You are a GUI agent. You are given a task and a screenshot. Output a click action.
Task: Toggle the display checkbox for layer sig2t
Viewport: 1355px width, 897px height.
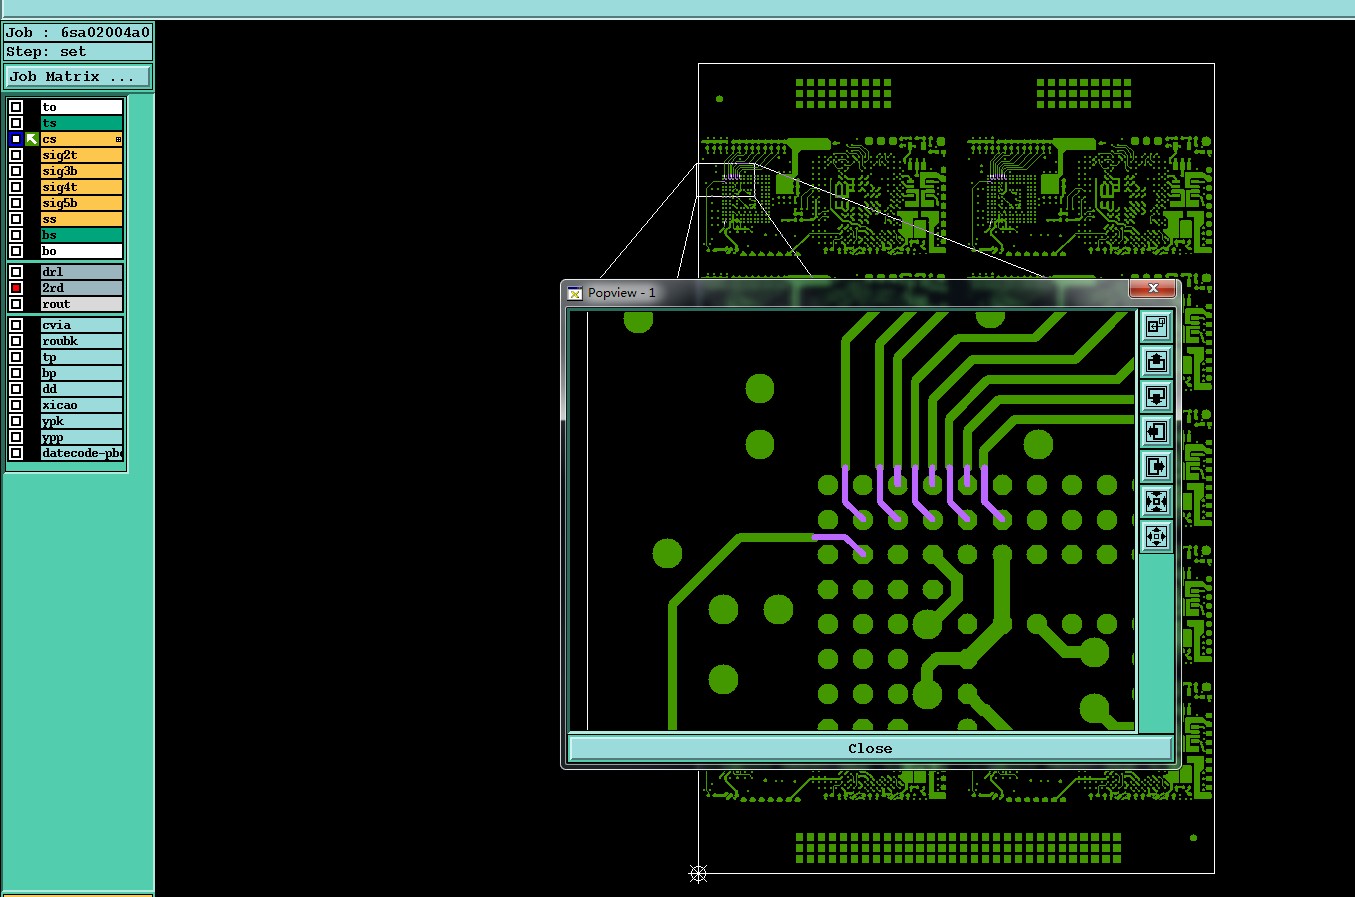click(x=16, y=155)
